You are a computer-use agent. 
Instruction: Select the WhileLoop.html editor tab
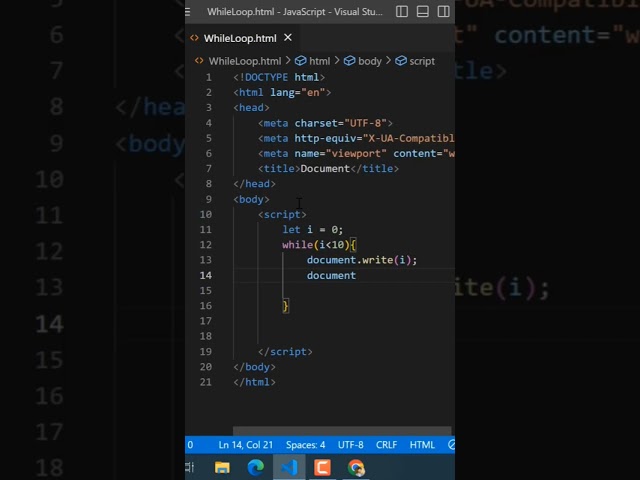click(x=241, y=38)
